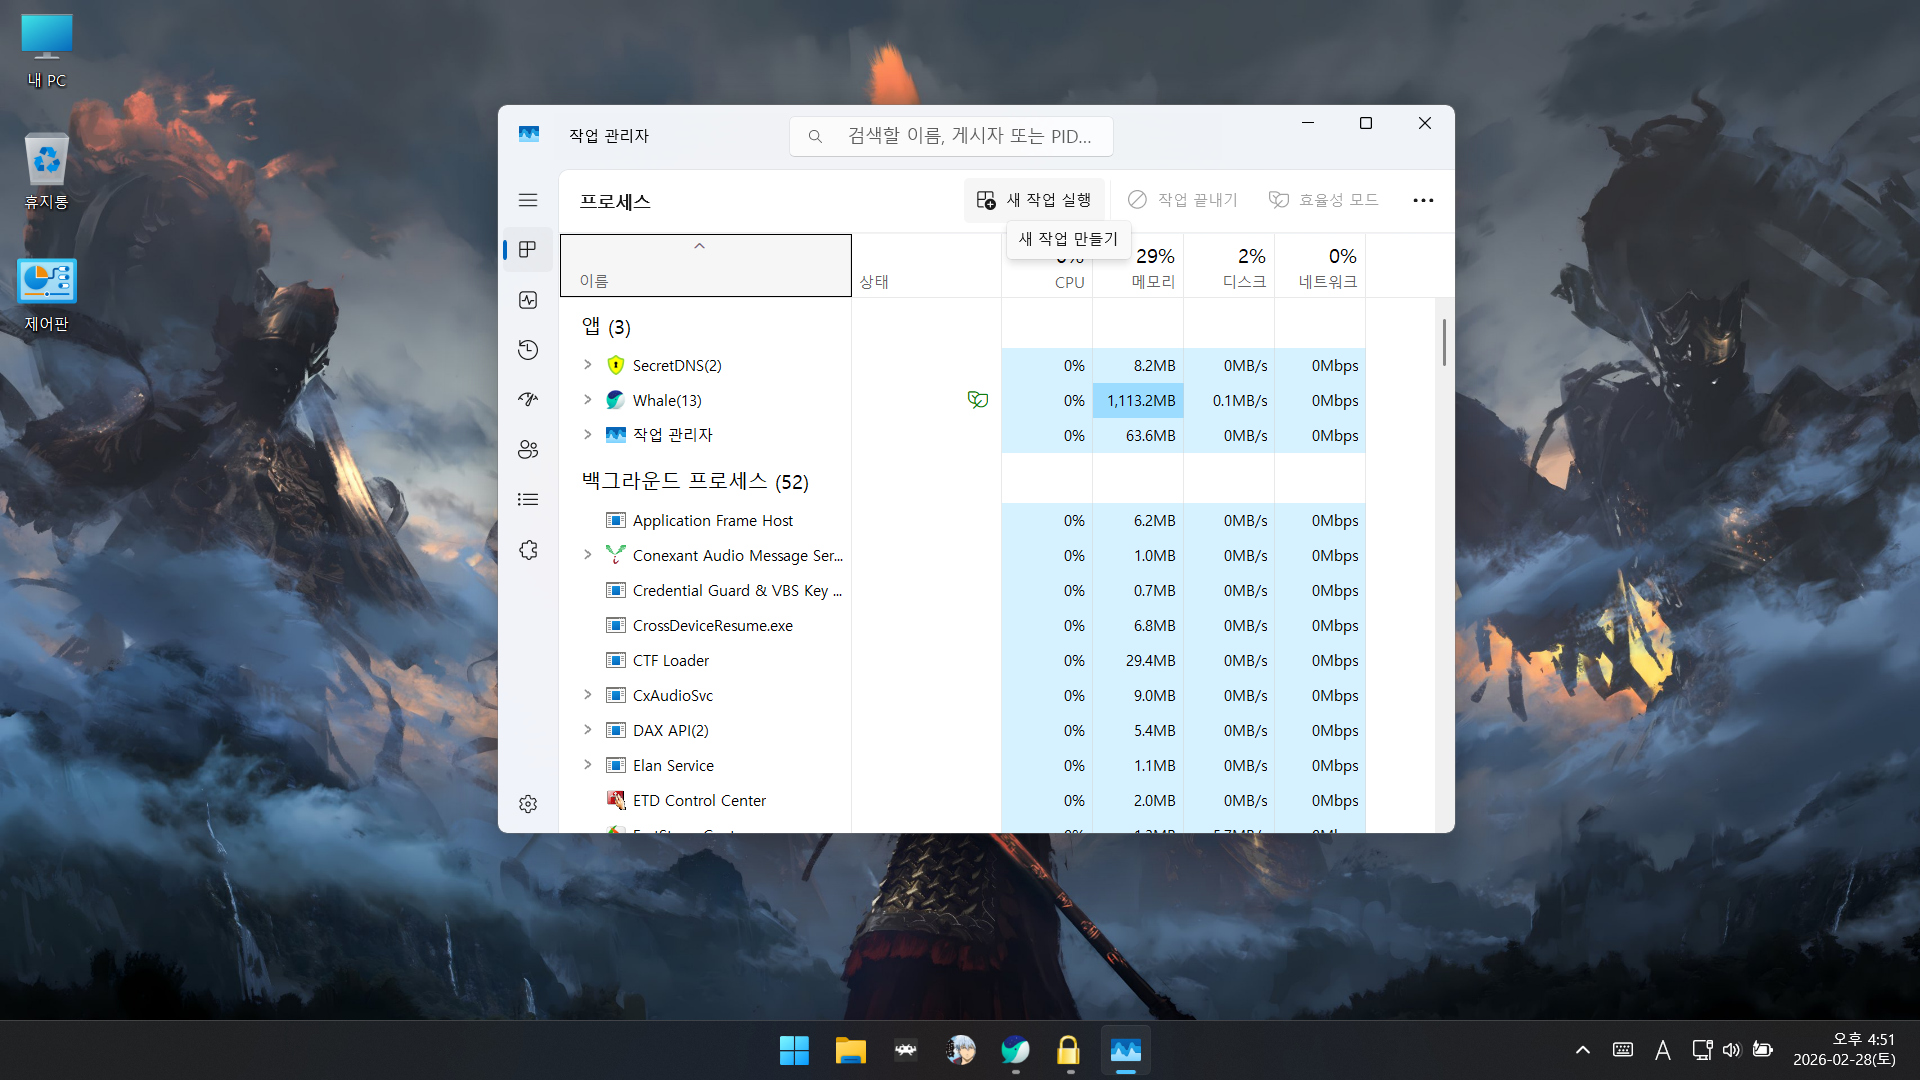Expand Conexant Audio Message Service row
This screenshot has width=1920, height=1080.
pos(588,555)
